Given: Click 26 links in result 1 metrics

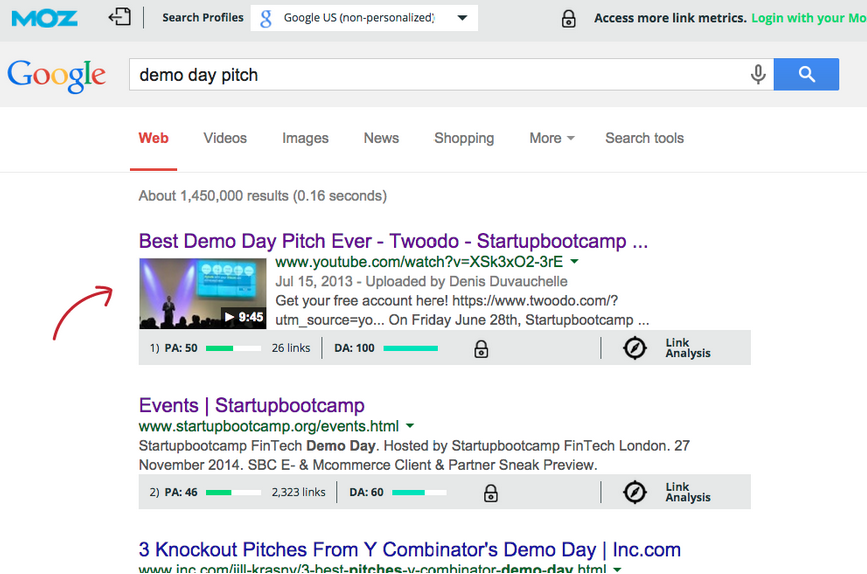Looking at the screenshot, I should point(291,348).
